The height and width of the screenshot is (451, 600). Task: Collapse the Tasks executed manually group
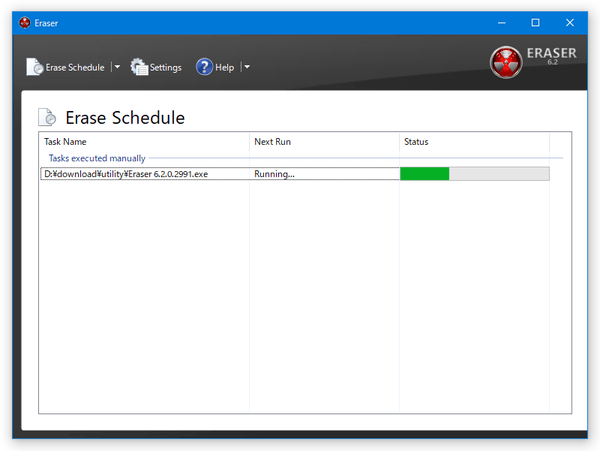point(97,158)
